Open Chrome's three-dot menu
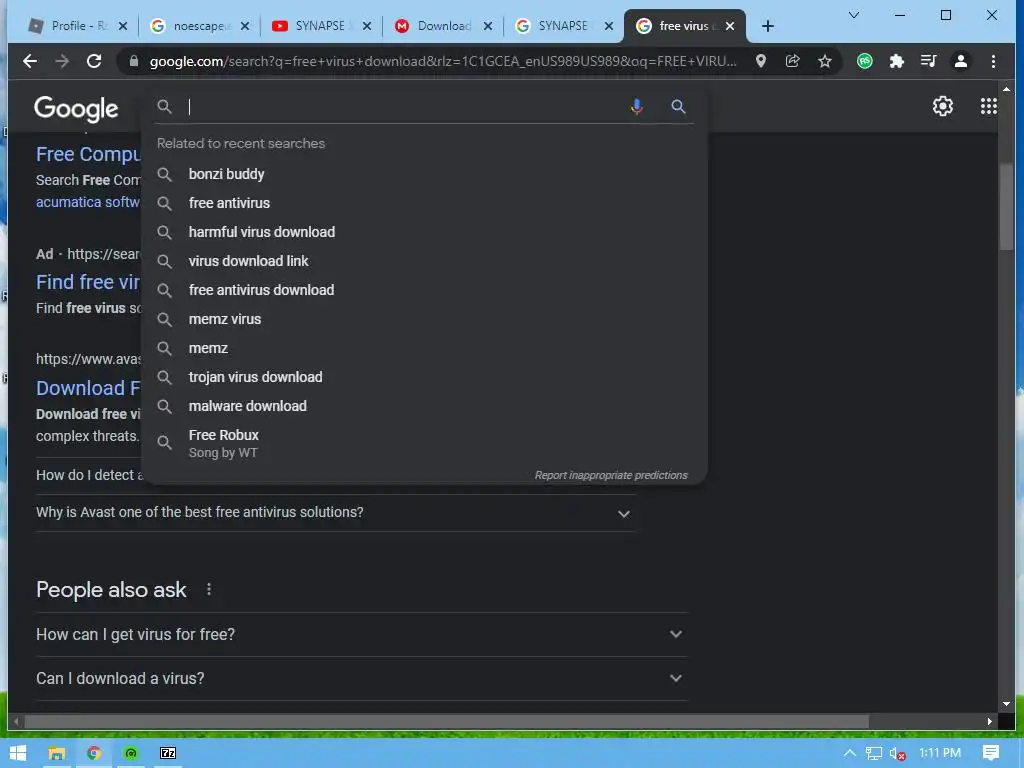 click(993, 61)
